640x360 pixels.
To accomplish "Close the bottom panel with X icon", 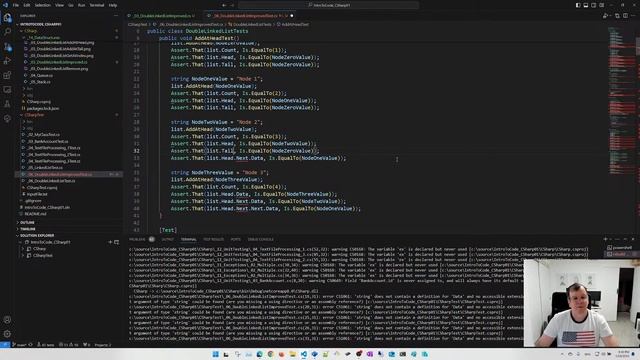I will point(633,239).
